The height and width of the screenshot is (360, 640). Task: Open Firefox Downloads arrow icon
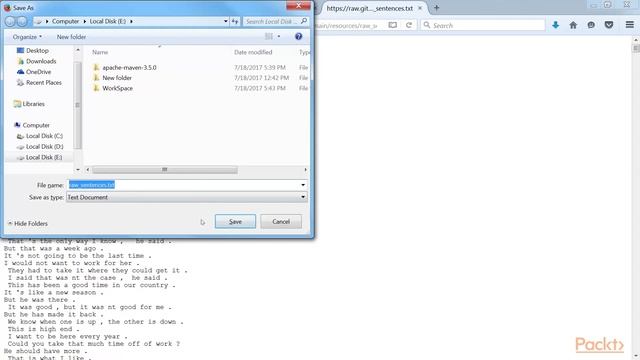(x=556, y=25)
